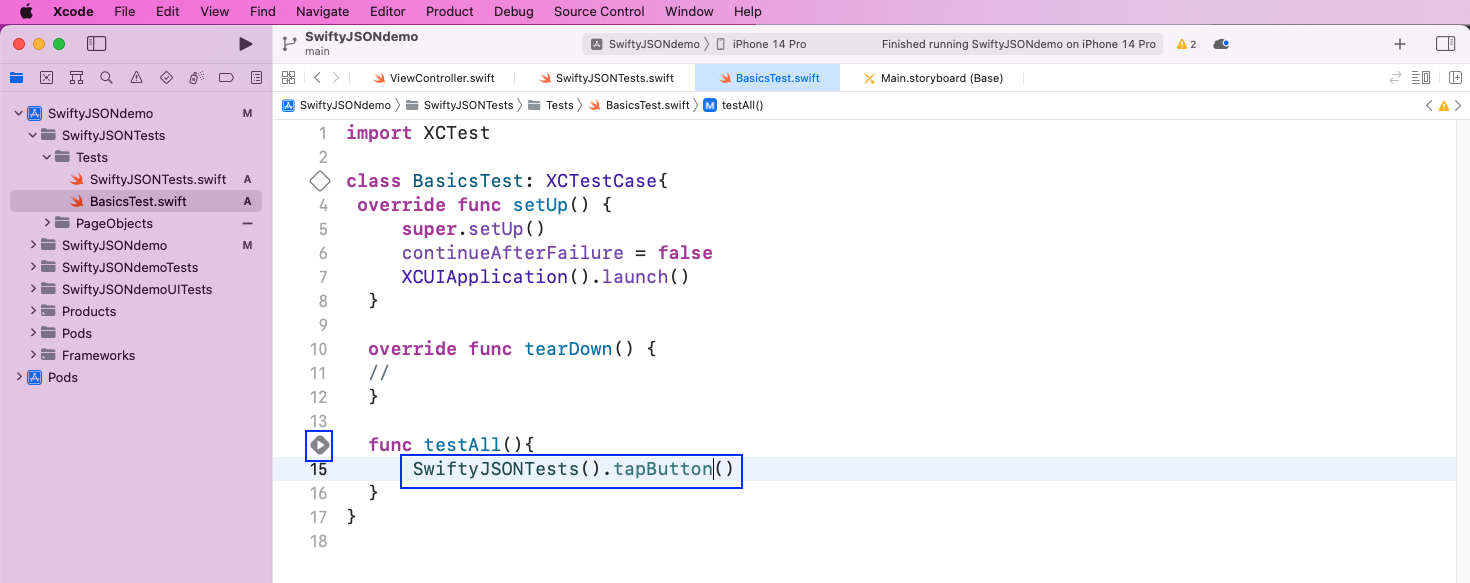Click the editor review changes arrows icon

click(x=1396, y=77)
